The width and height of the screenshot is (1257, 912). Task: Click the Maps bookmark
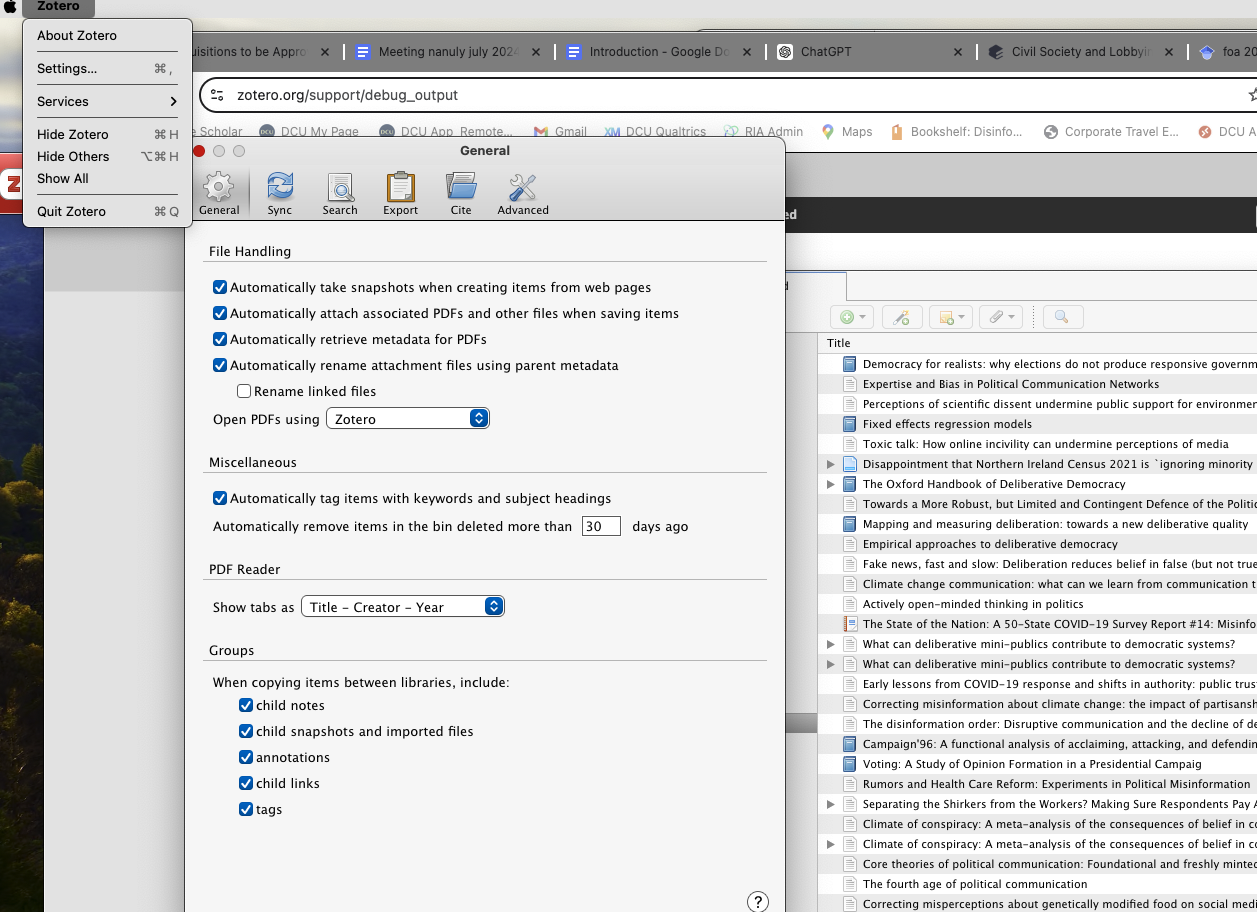coord(847,131)
